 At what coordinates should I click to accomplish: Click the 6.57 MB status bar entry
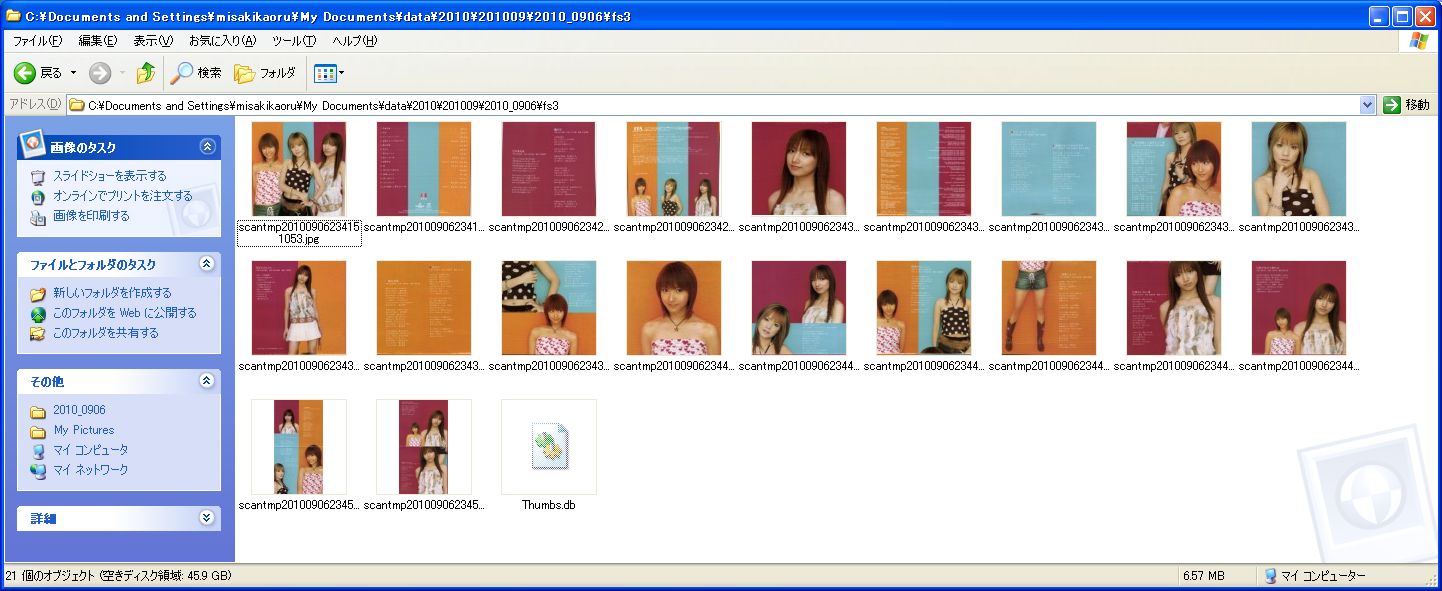tap(1203, 576)
